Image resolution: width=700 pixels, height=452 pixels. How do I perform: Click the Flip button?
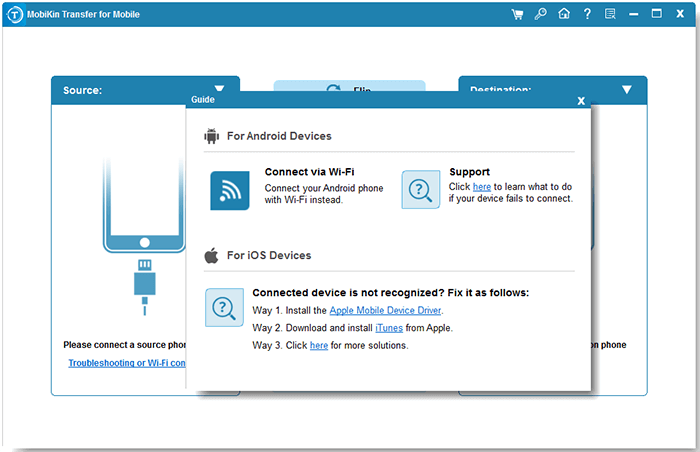349,87
